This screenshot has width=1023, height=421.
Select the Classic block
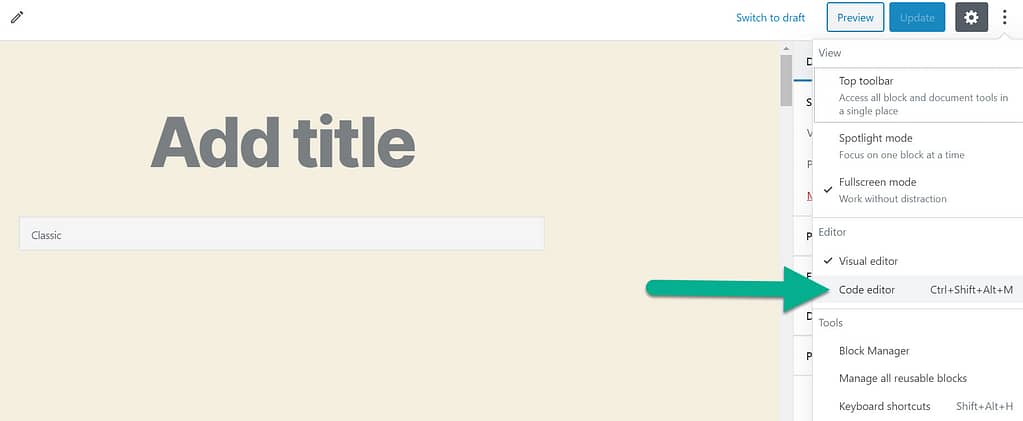(281, 234)
